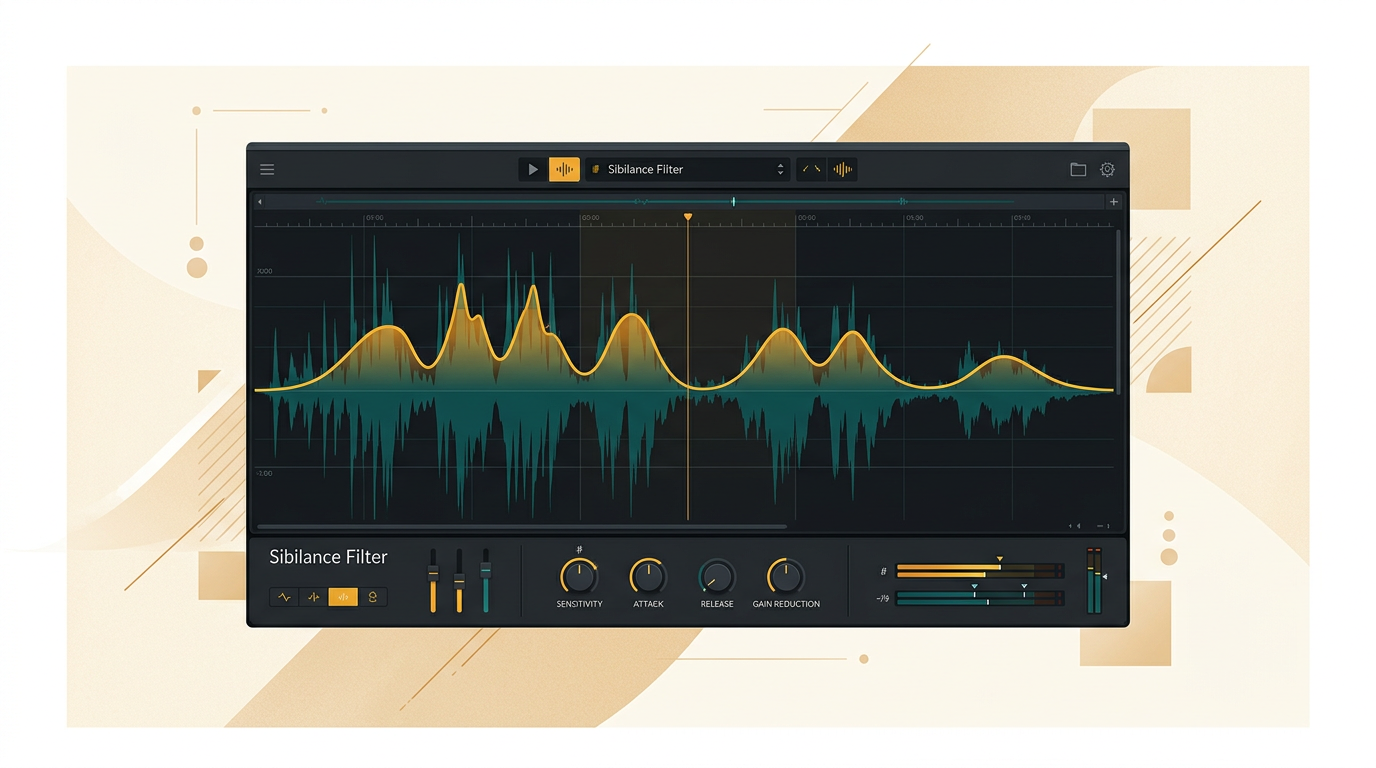Click the left teal marker above the lower meter
Image resolution: width=1376 pixels, height=768 pixels.
974,587
